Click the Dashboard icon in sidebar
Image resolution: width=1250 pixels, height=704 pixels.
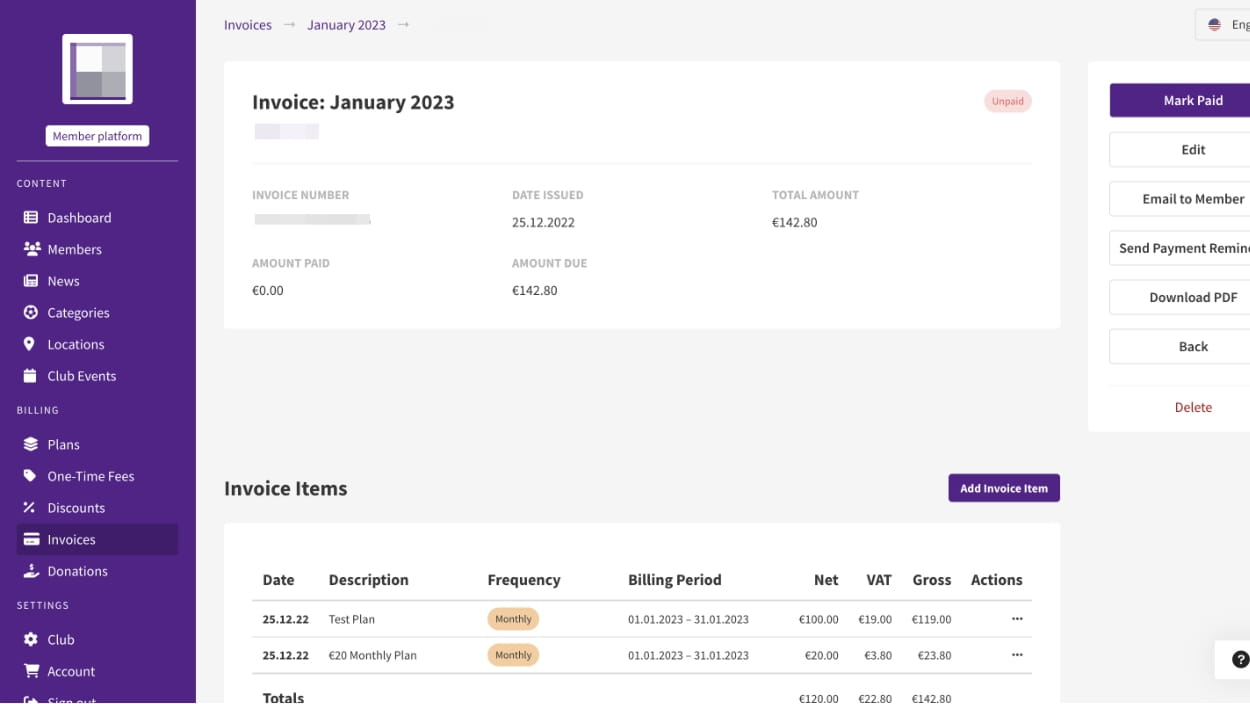(x=31, y=218)
